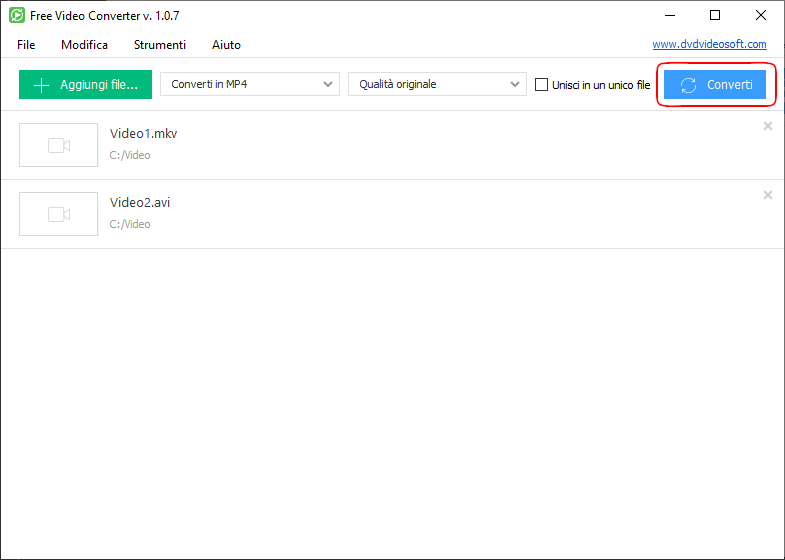The image size is (785, 560).
Task: Click the C:/Video path under Video2.avi
Action: tap(130, 224)
